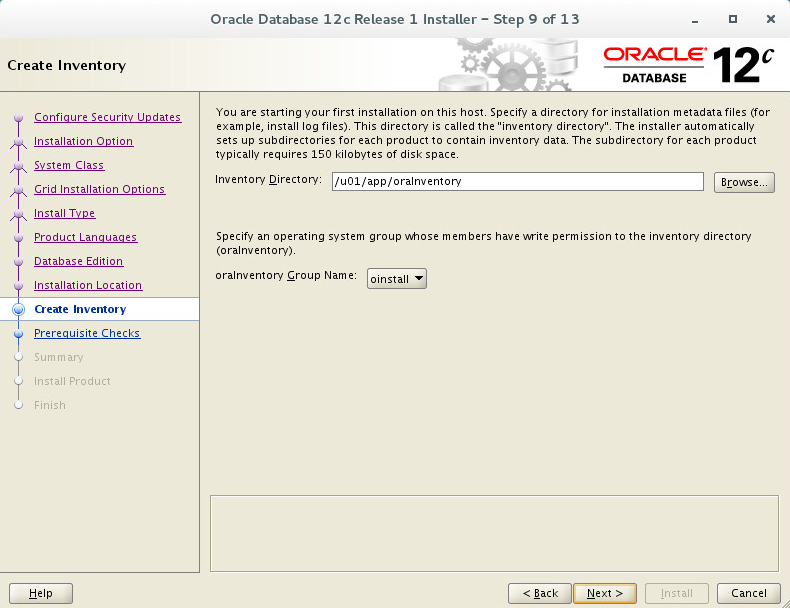Jump to Grid Installation Options step
Screen dimensions: 790x608
99,189
